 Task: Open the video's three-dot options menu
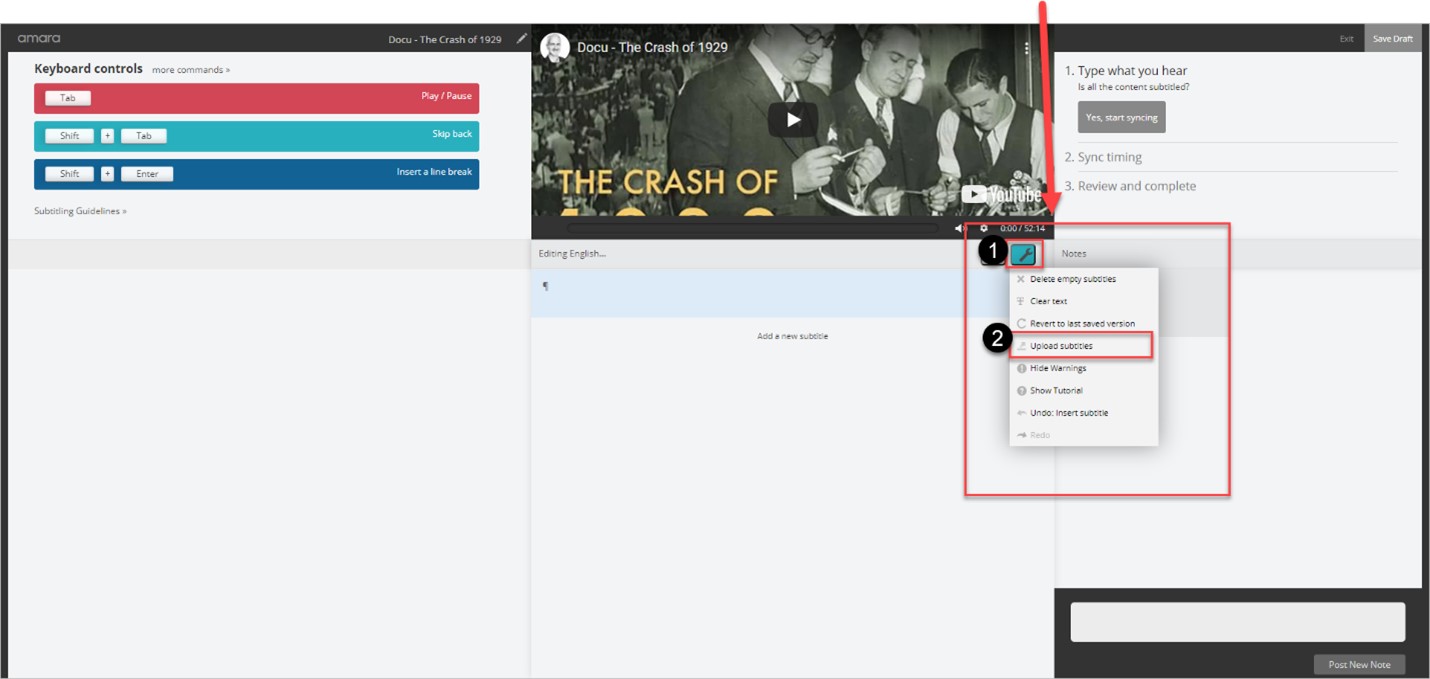point(1027,48)
